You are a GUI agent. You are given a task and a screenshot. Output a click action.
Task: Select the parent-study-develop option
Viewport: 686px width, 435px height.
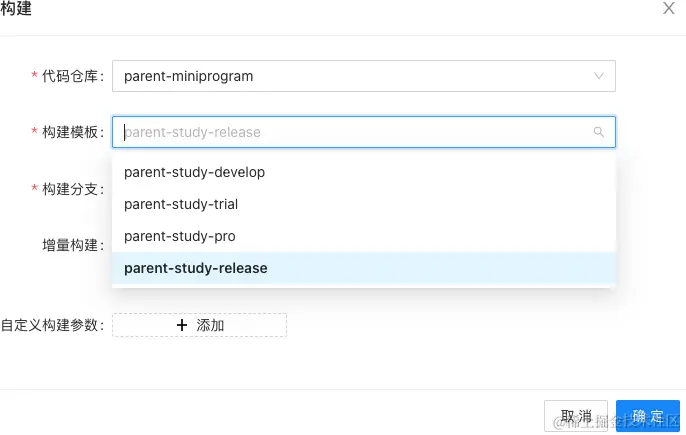coord(194,172)
